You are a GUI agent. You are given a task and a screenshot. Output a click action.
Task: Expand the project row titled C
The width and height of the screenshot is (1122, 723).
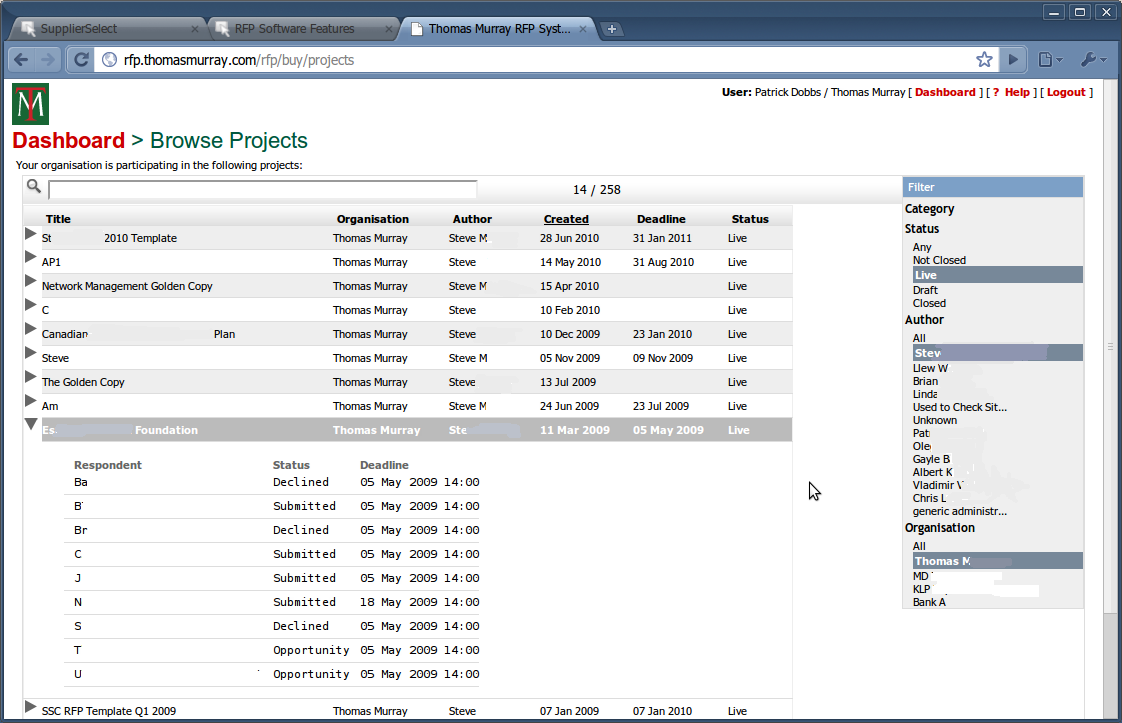point(30,305)
